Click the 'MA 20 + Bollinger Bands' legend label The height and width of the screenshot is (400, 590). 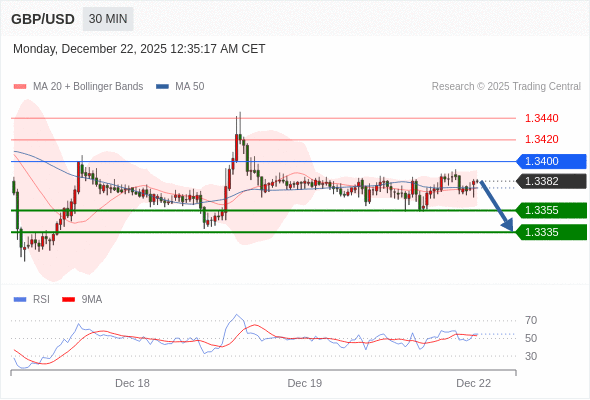click(x=88, y=87)
